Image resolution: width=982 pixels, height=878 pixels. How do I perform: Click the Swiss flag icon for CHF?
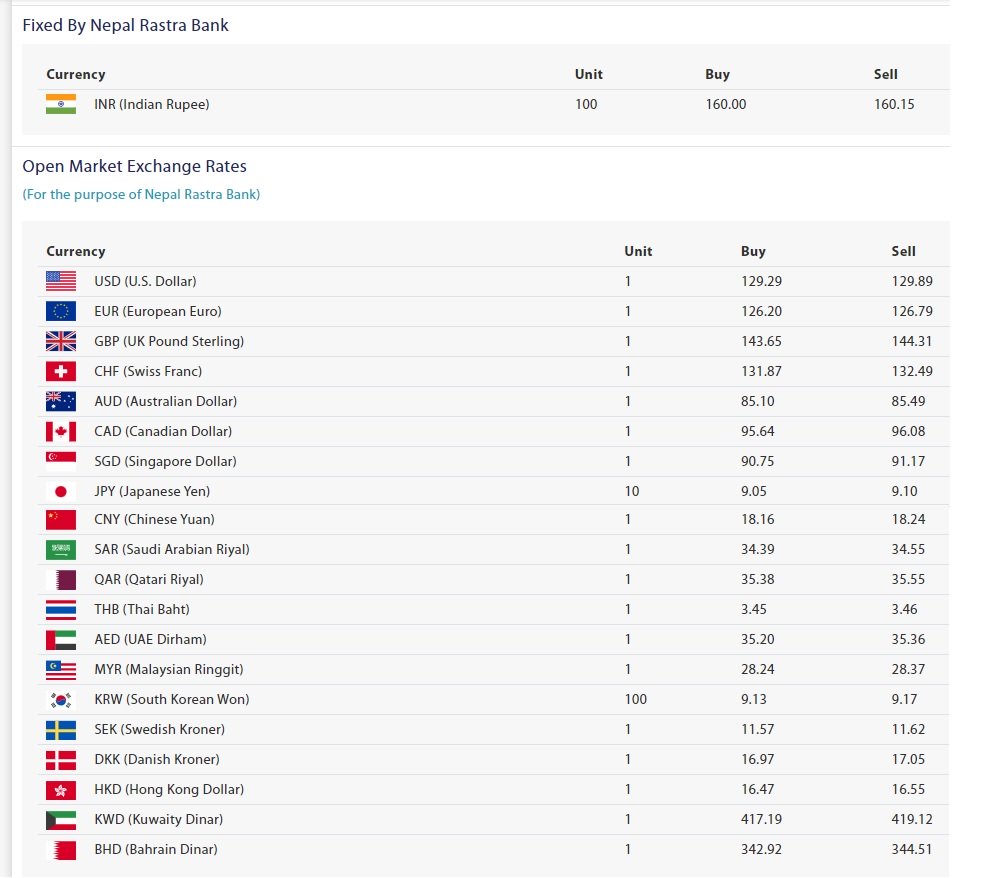click(x=61, y=371)
